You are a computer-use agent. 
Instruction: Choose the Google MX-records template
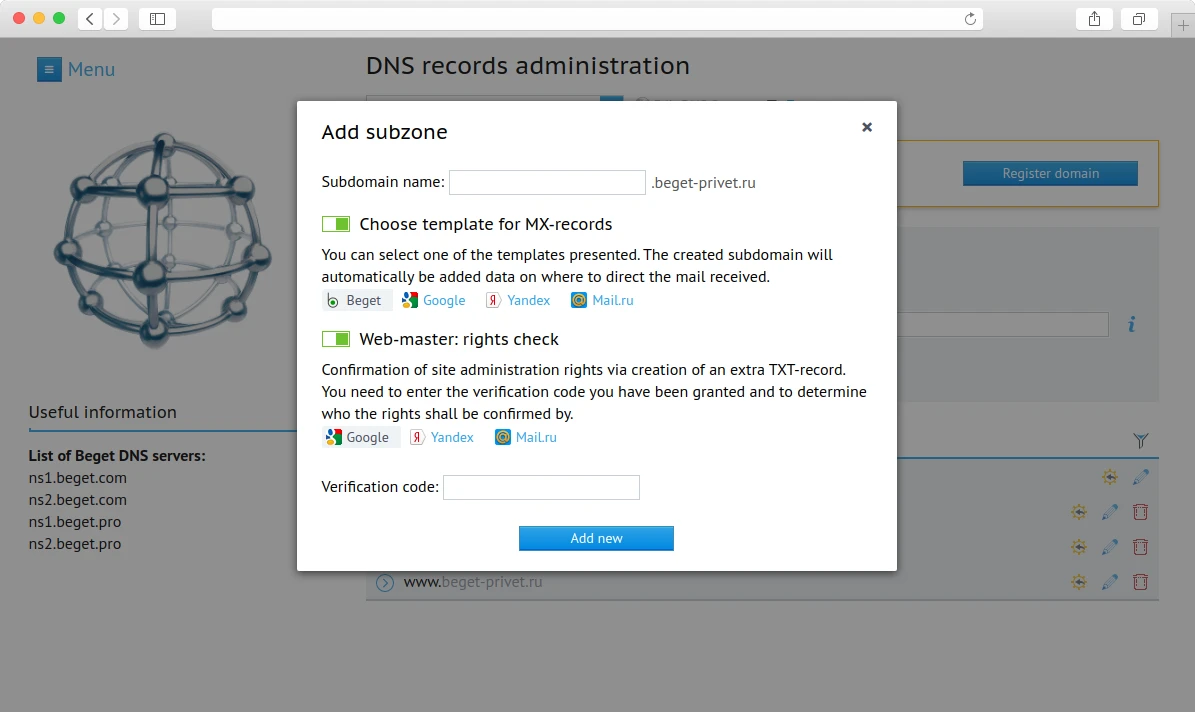point(434,300)
